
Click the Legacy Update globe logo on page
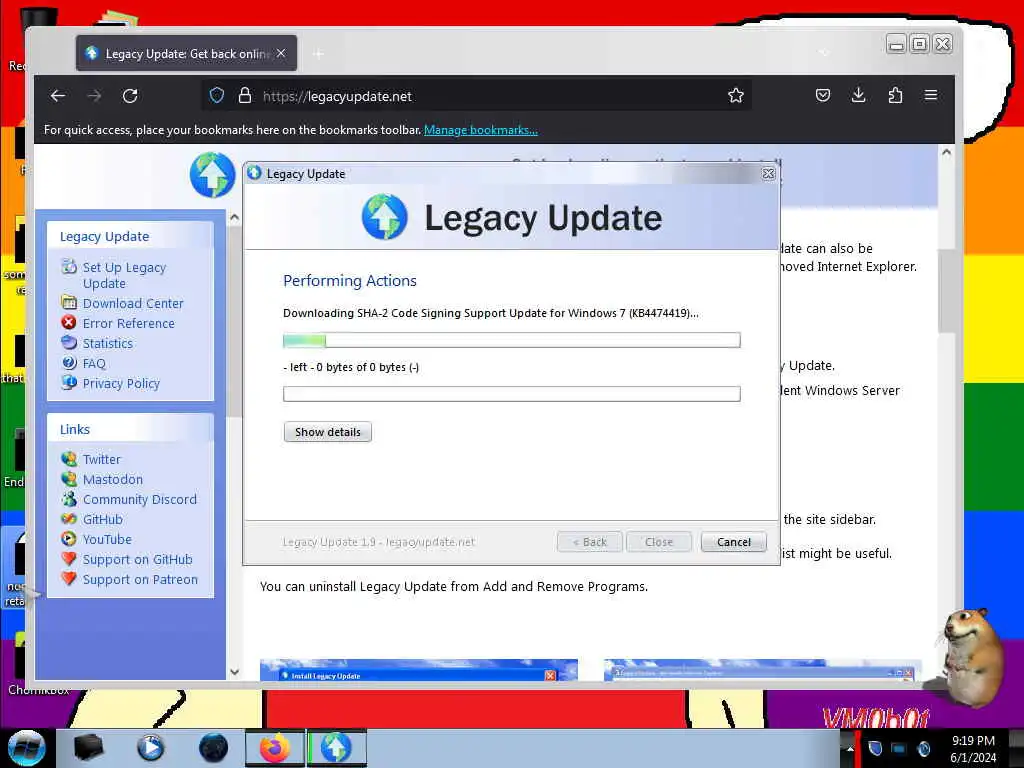(212, 175)
